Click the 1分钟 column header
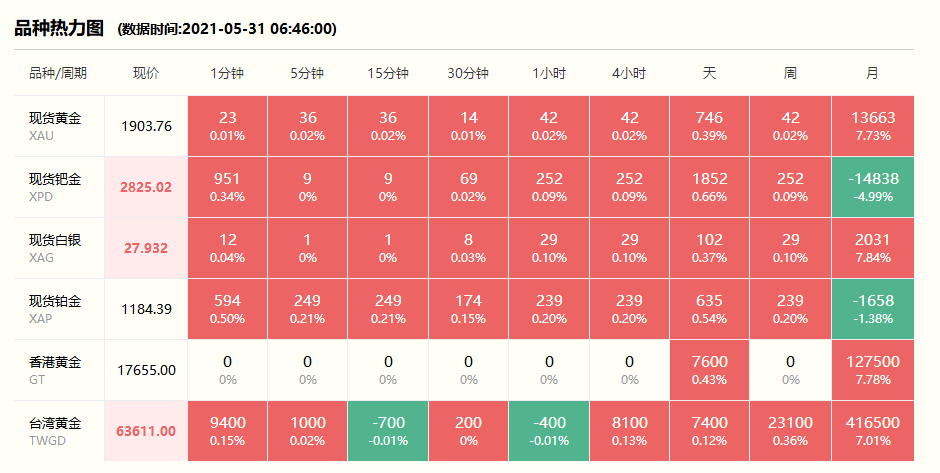This screenshot has width=940, height=473. [x=227, y=73]
